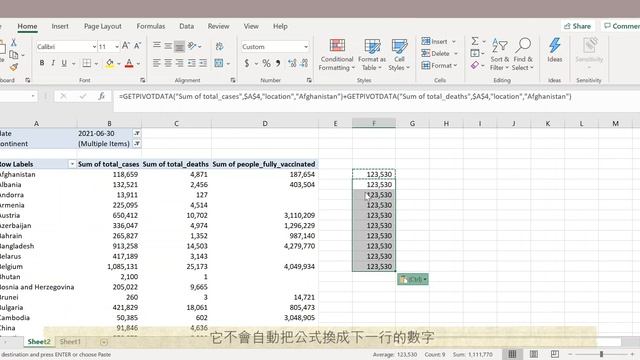Increase font size with the large A icon

pyautogui.click(x=126, y=46)
